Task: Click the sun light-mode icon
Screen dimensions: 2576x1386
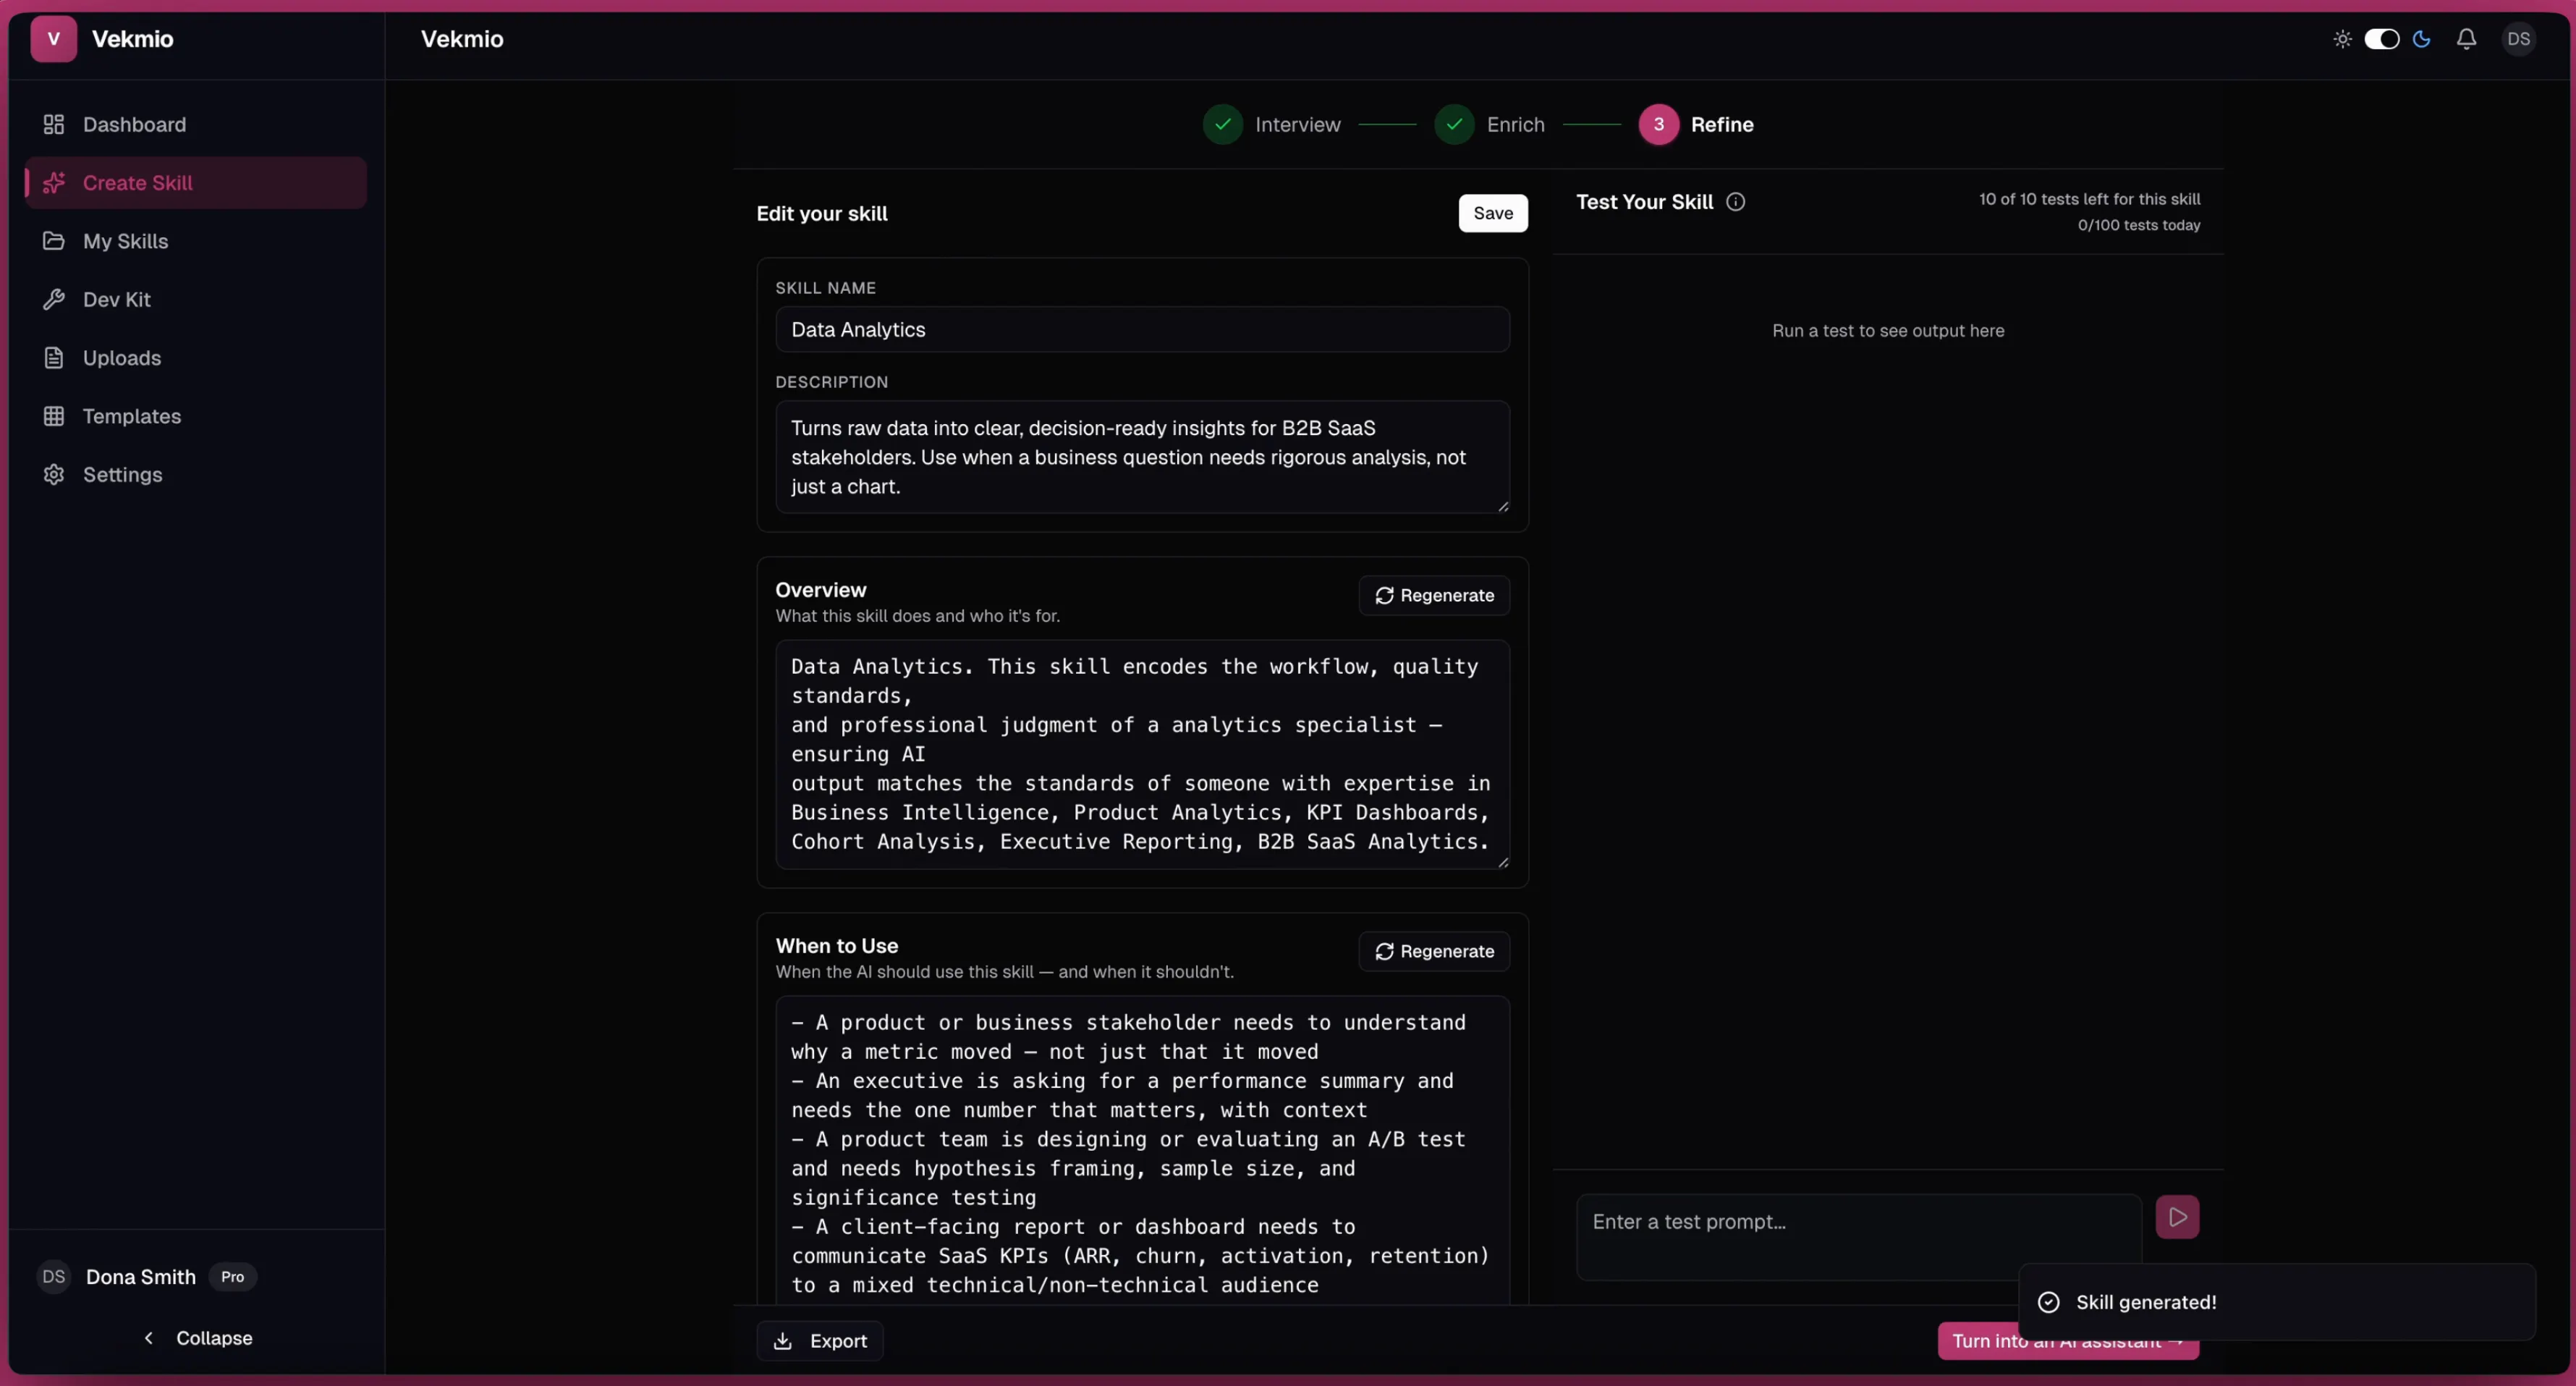Action: click(2342, 39)
